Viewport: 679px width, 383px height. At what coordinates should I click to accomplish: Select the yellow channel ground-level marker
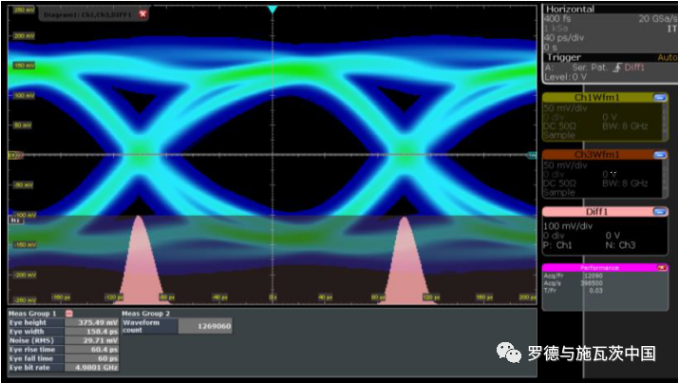click(x=14, y=155)
